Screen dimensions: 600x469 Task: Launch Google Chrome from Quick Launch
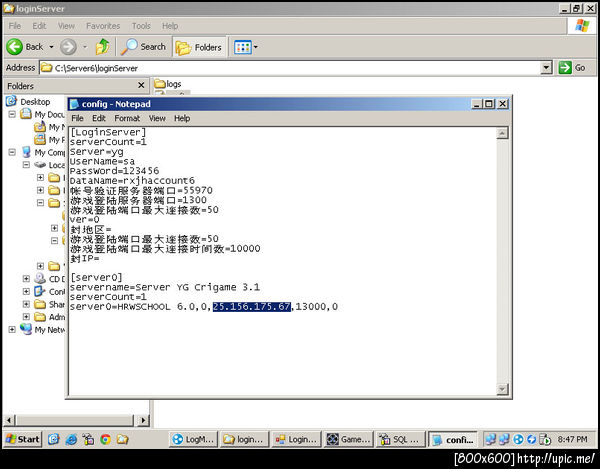point(105,440)
